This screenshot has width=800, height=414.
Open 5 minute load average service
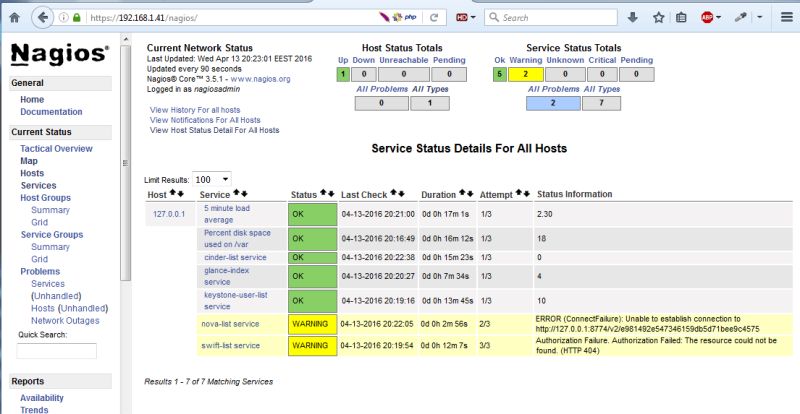227,214
